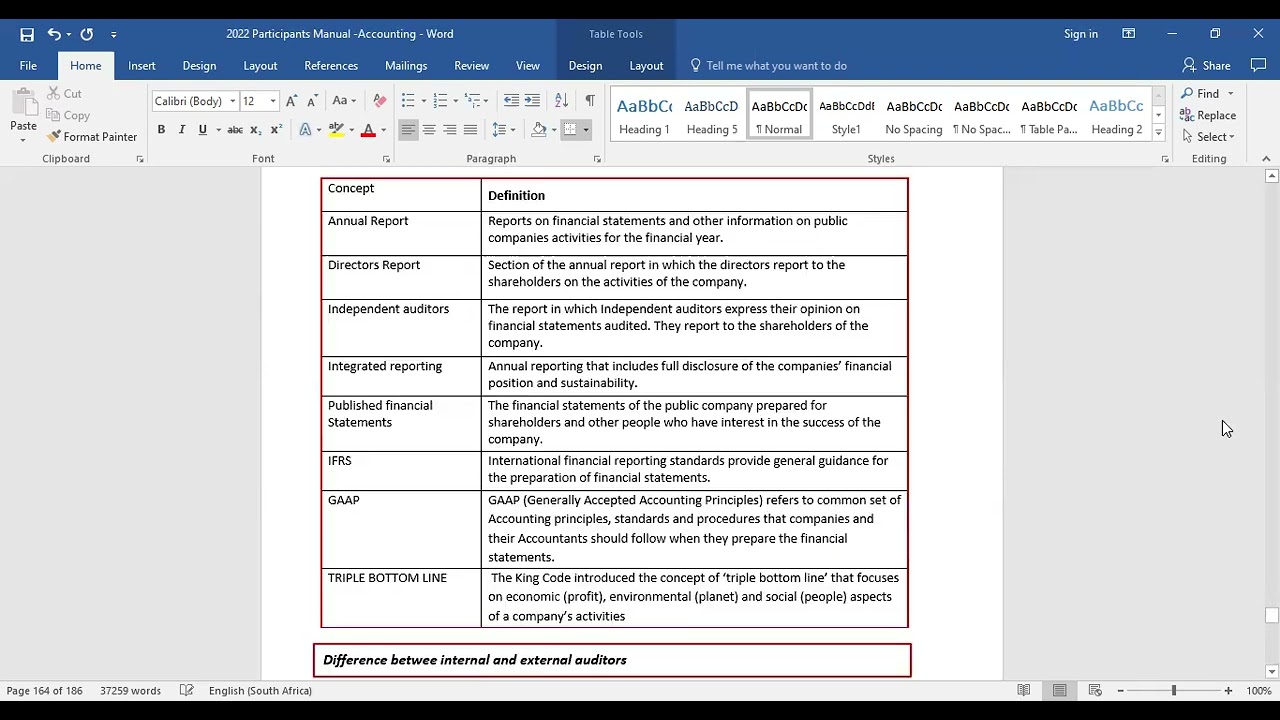Open the Mailings tab
The width and height of the screenshot is (1280, 720).
click(x=406, y=66)
